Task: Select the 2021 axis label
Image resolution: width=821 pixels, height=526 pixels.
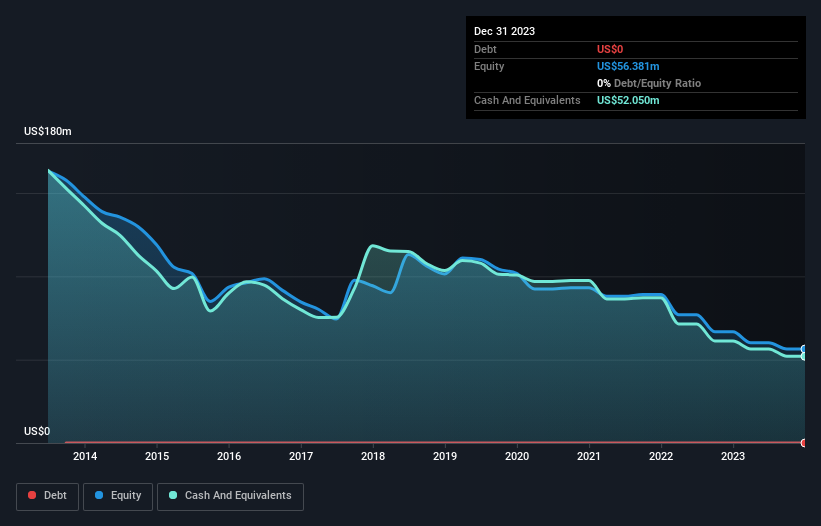Action: (589, 456)
